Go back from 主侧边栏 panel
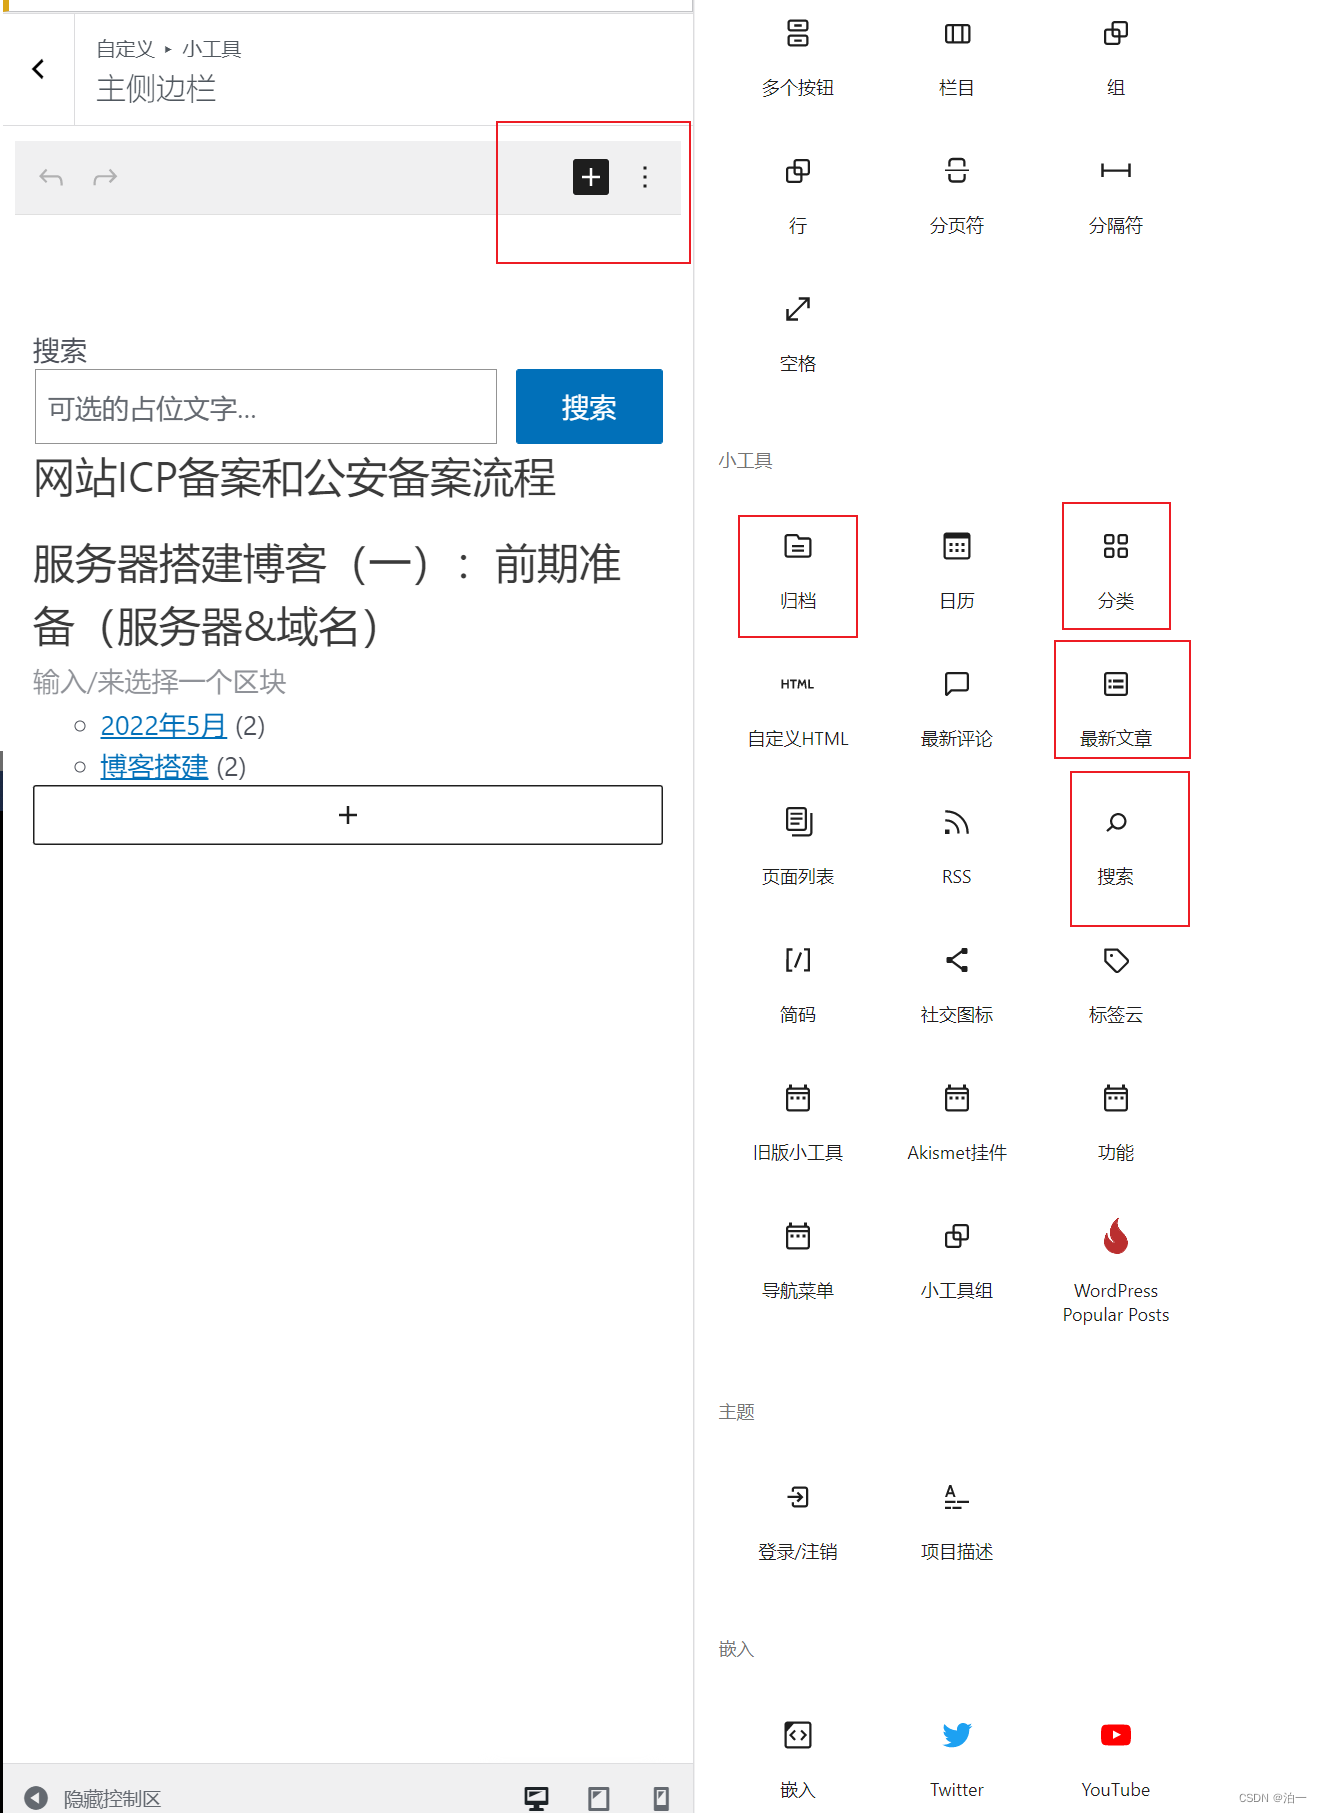Screen dimensions: 1322x1813 click(38, 69)
